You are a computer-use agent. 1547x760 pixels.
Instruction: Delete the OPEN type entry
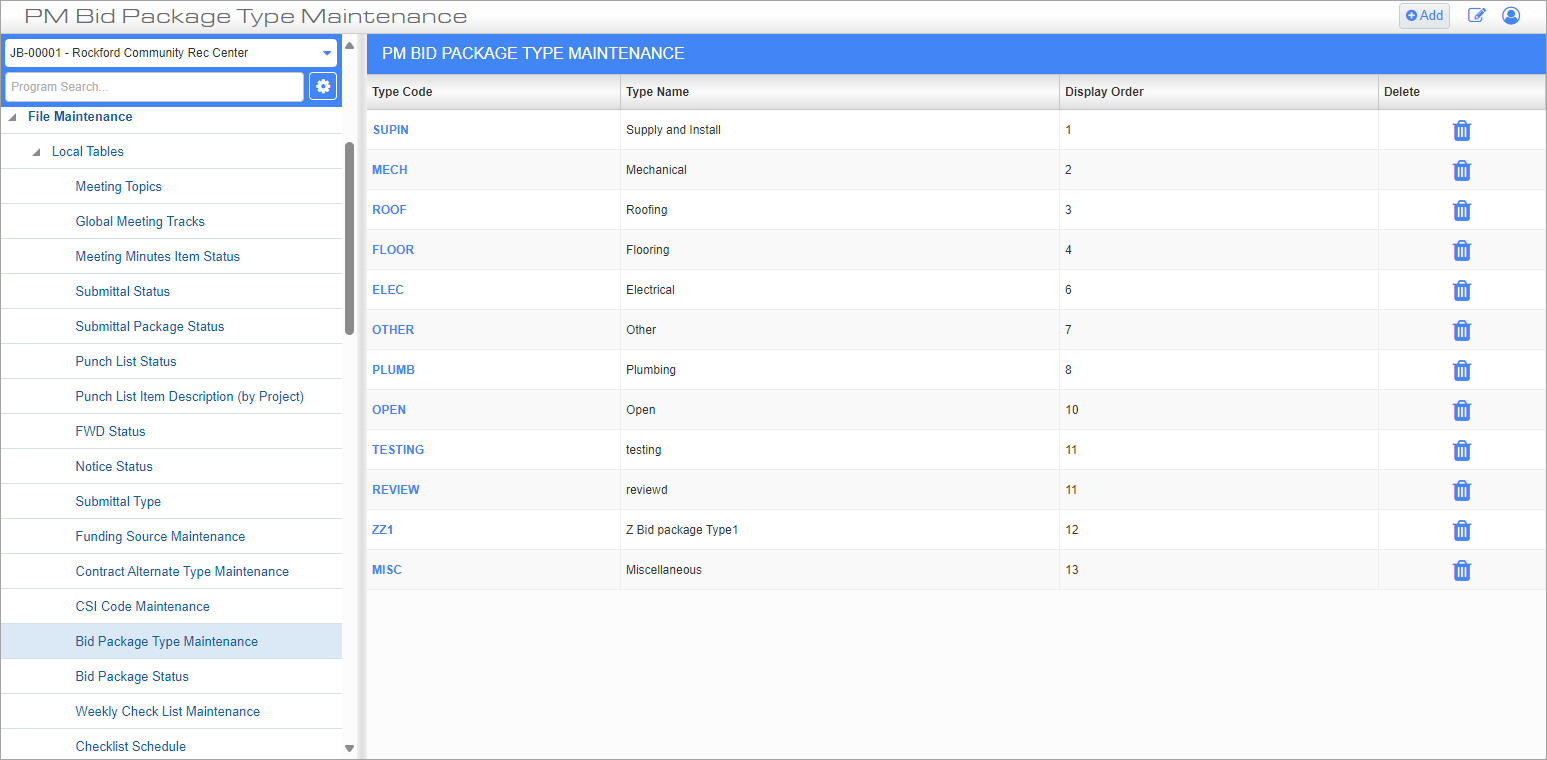[x=1461, y=410]
